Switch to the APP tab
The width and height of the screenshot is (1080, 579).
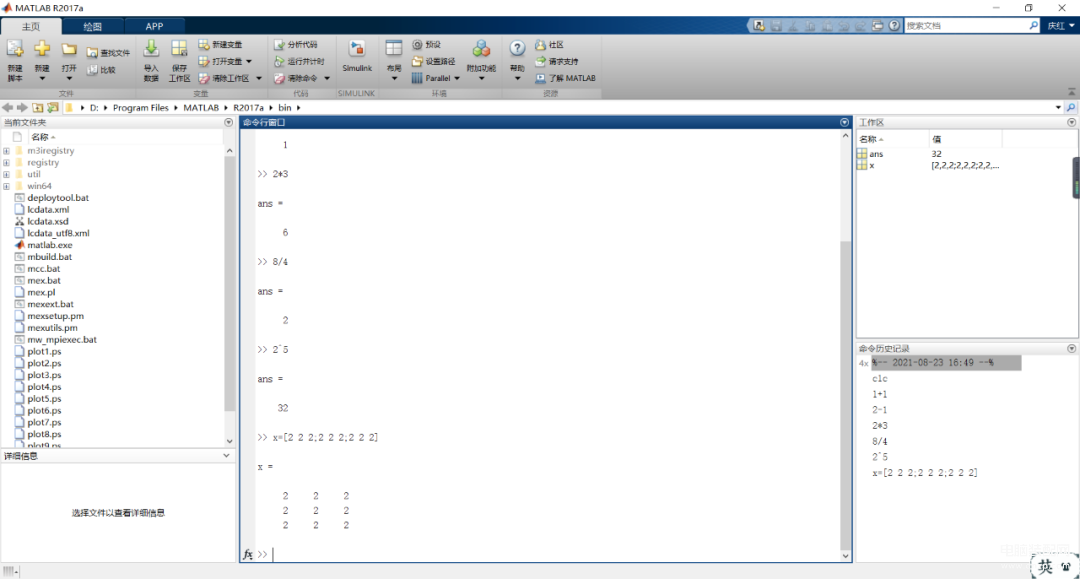[154, 26]
